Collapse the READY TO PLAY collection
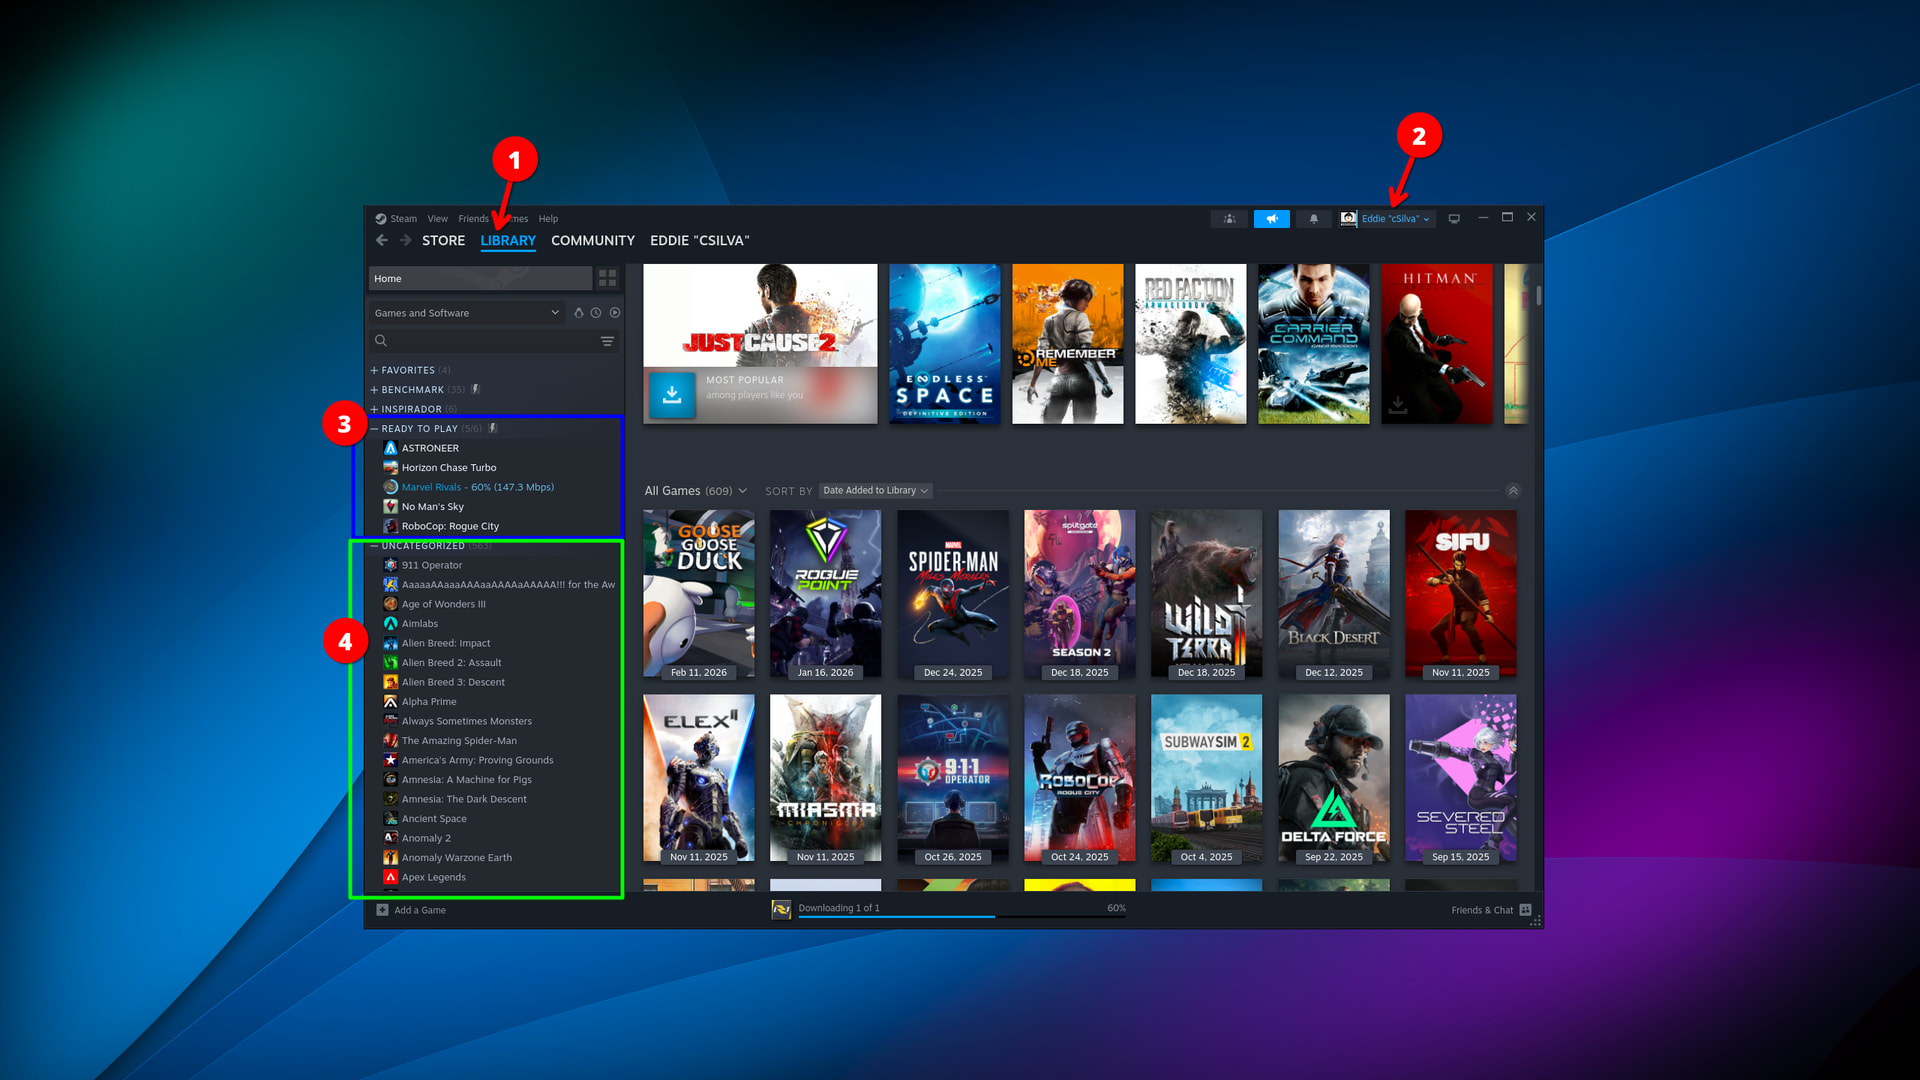 [x=374, y=429]
